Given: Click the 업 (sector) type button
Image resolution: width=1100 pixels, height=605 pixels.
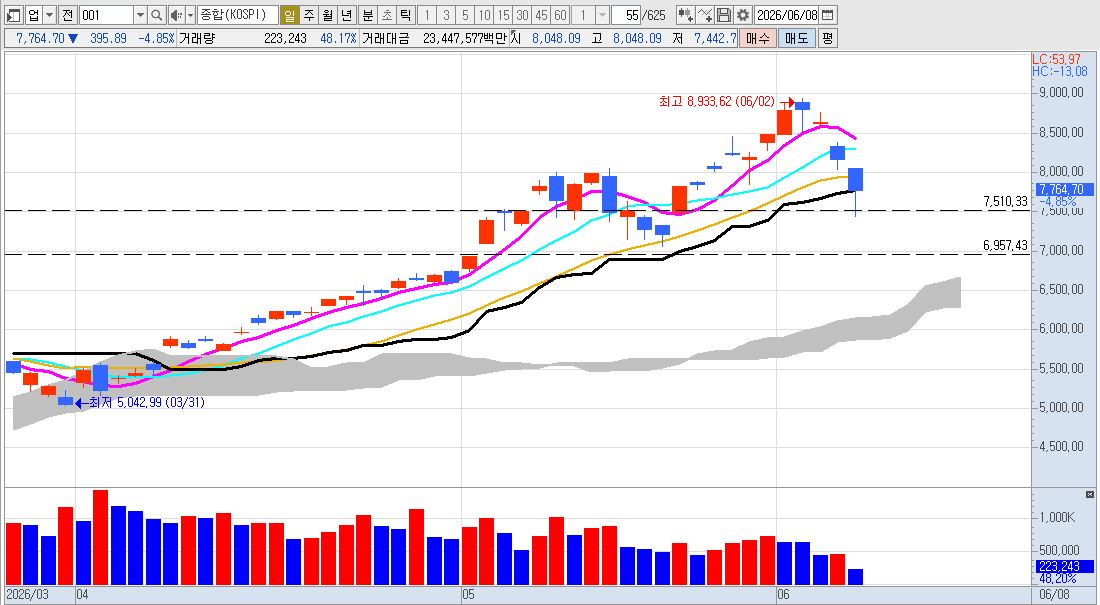Looking at the screenshot, I should pos(33,15).
